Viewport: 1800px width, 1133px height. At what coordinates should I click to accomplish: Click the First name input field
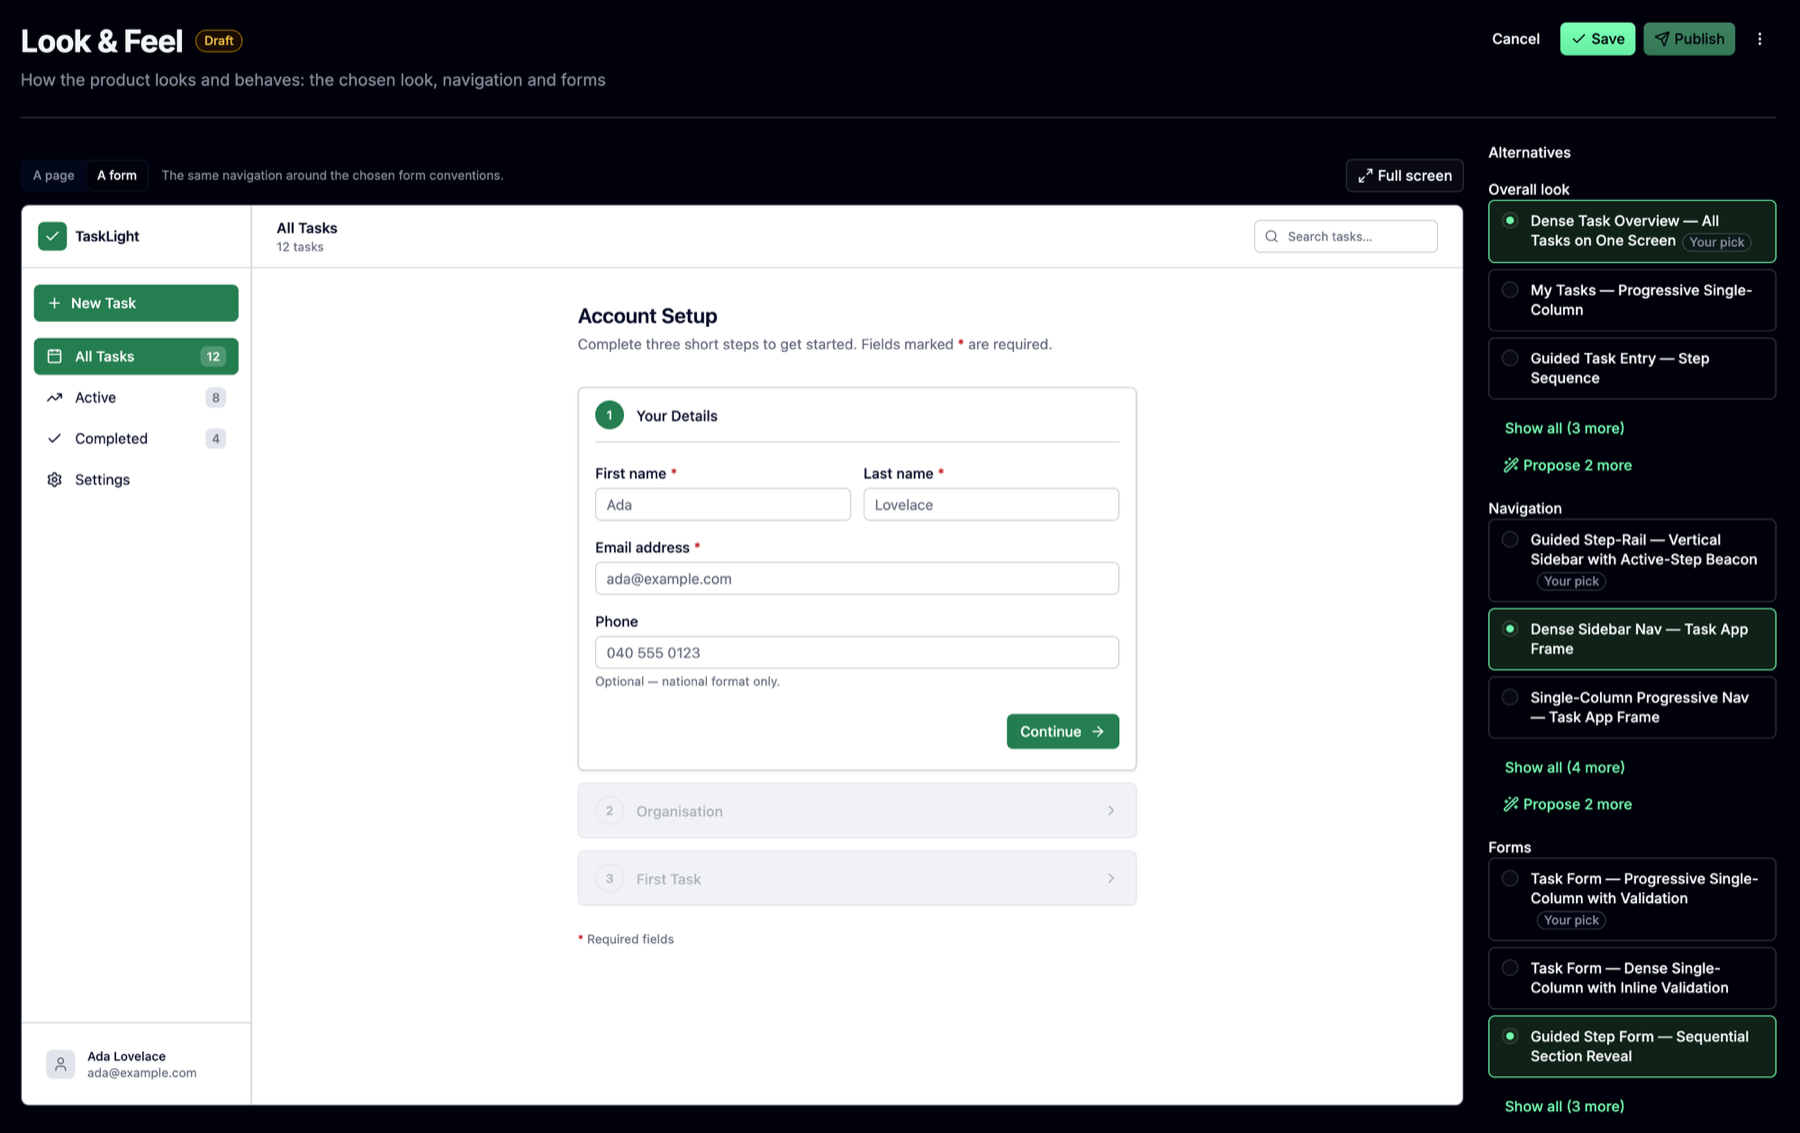[x=723, y=505]
